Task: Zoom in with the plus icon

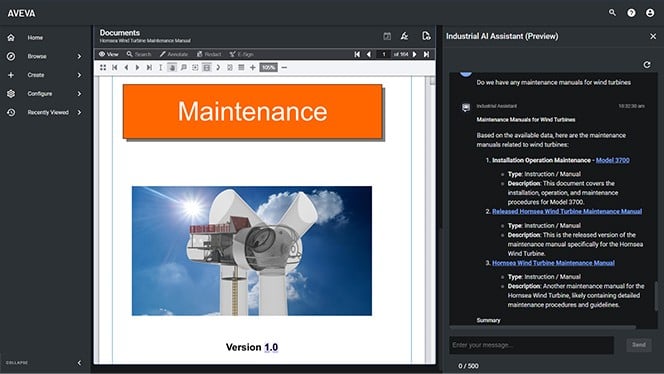Action: point(252,67)
